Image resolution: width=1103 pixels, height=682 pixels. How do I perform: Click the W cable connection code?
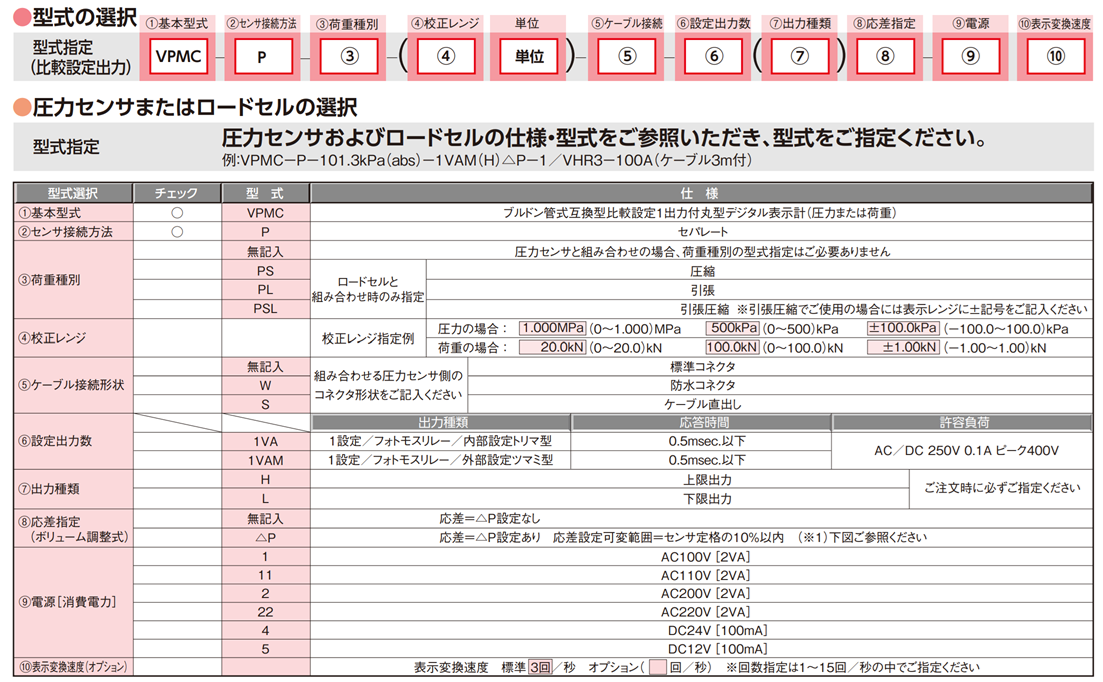(x=265, y=385)
